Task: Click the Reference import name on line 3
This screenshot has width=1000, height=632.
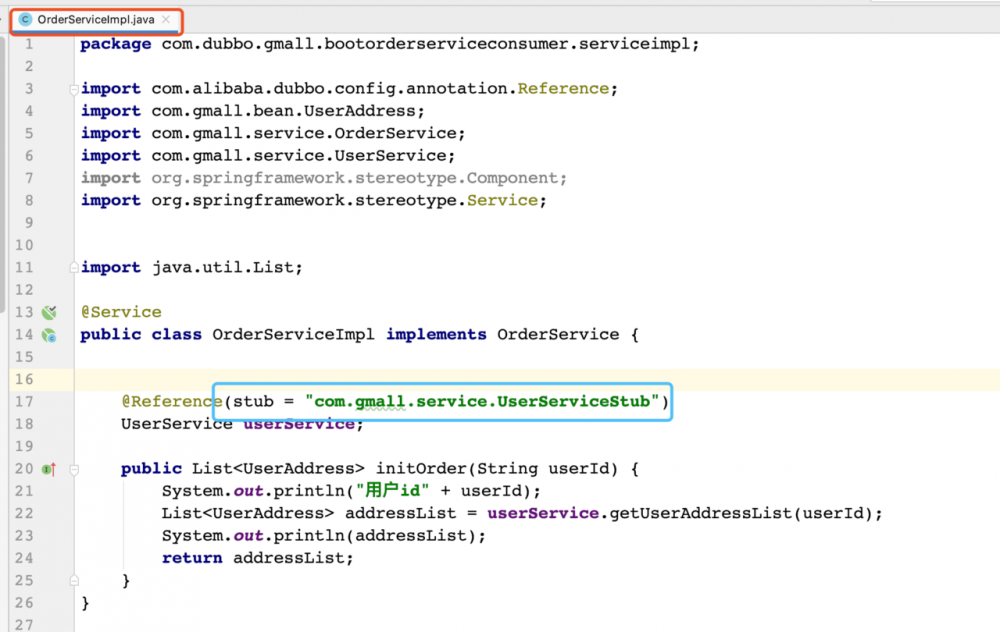Action: click(562, 89)
